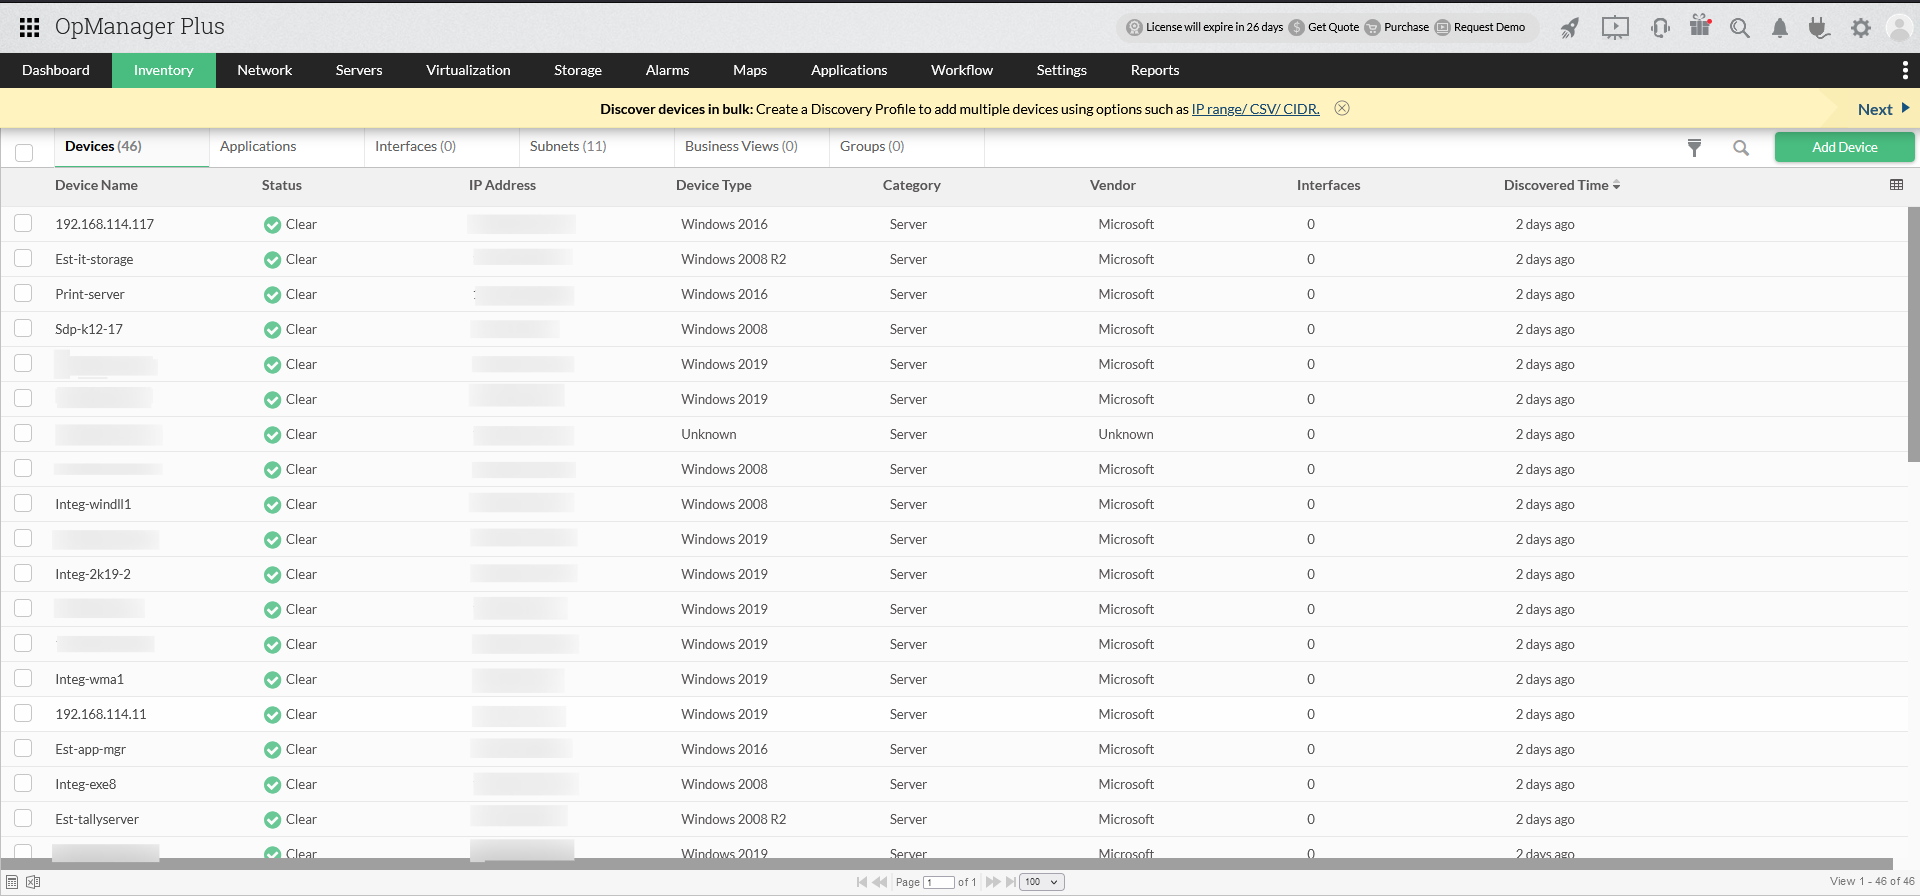Switch to the Subnets (11) tab
Viewport: 1920px width, 896px height.
coord(568,146)
